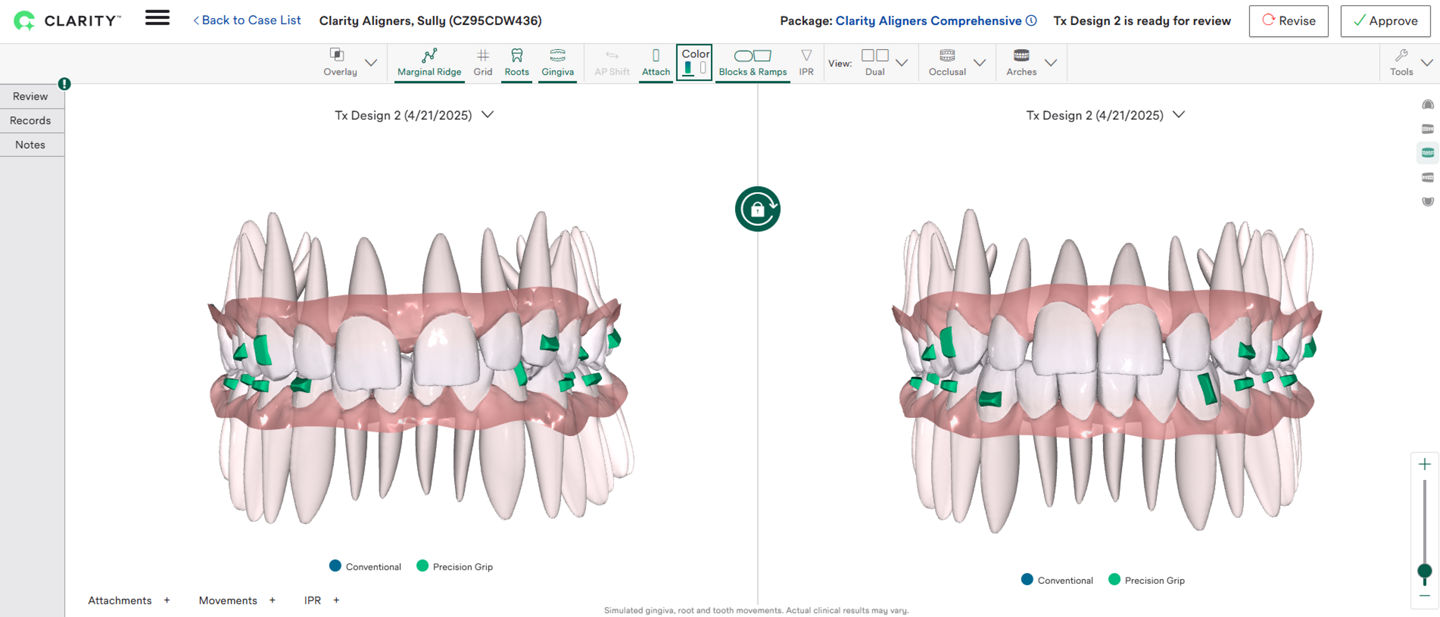1440x617 pixels.
Task: Open the Tools wrench icon
Action: click(x=1401, y=56)
